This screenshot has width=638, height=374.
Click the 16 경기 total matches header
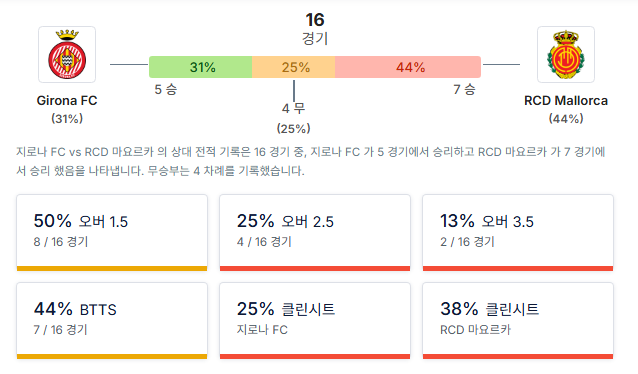(x=315, y=29)
